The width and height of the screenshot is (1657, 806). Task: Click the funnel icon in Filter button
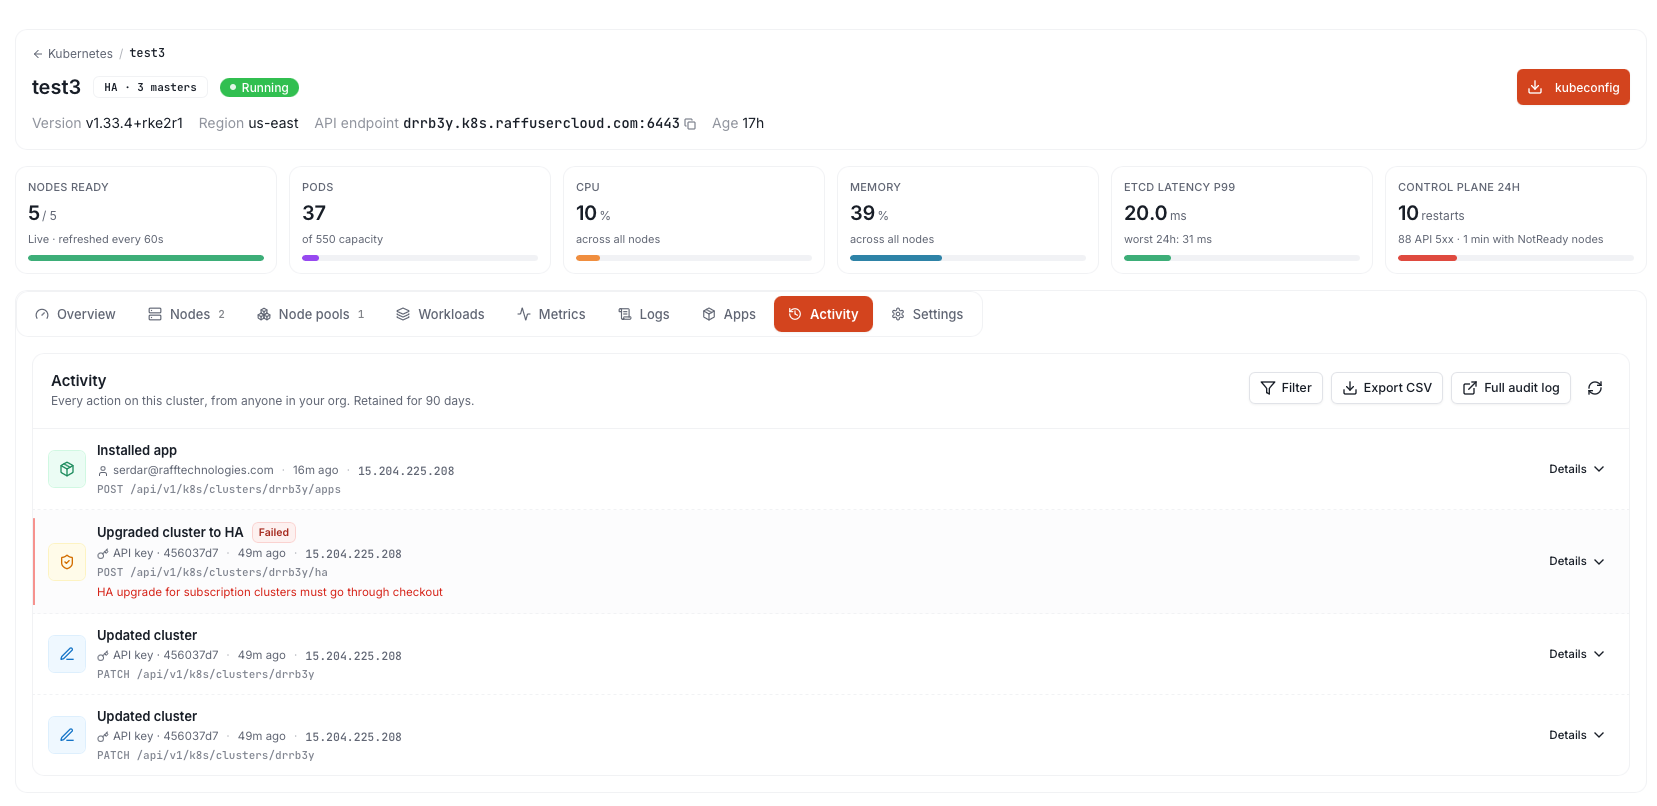pyautogui.click(x=1268, y=388)
